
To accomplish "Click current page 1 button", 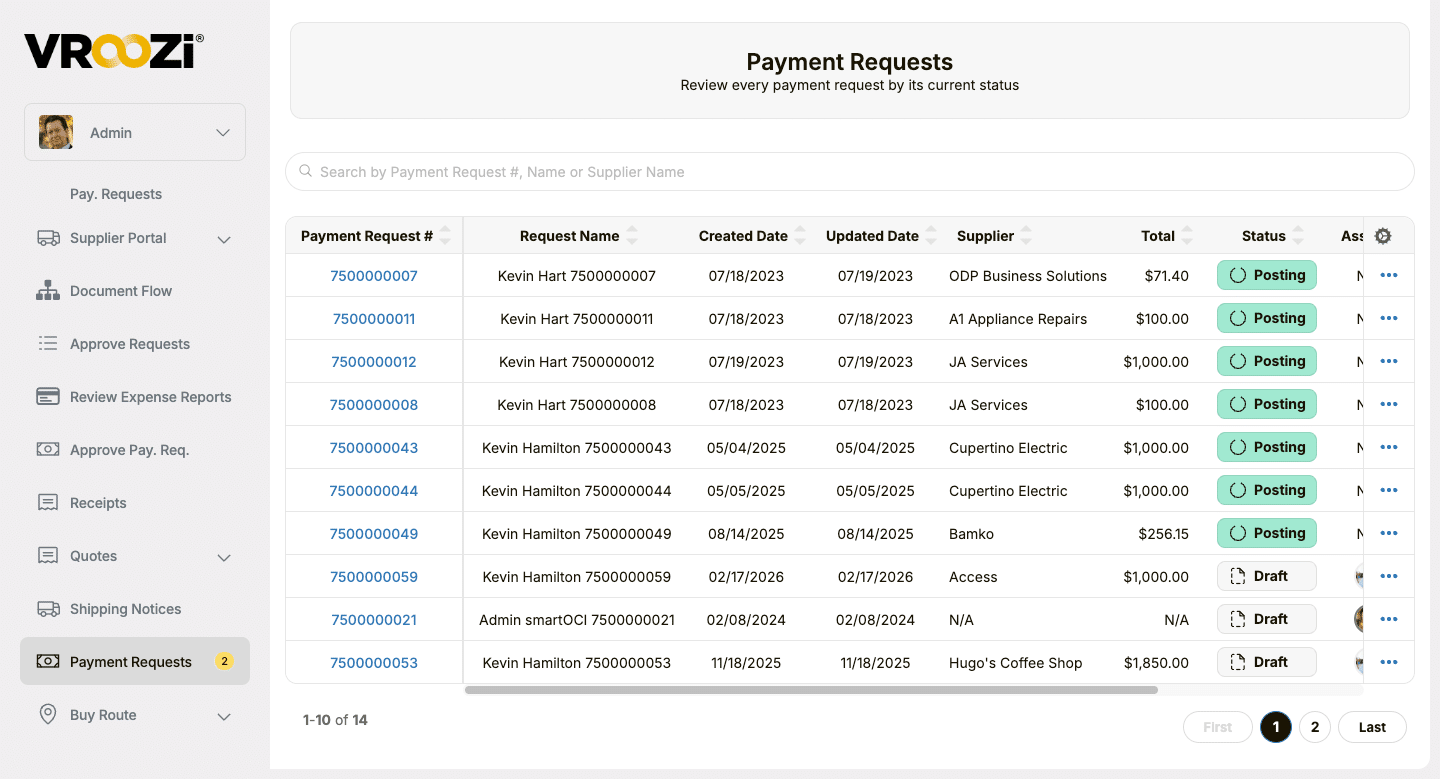I will click(1276, 727).
